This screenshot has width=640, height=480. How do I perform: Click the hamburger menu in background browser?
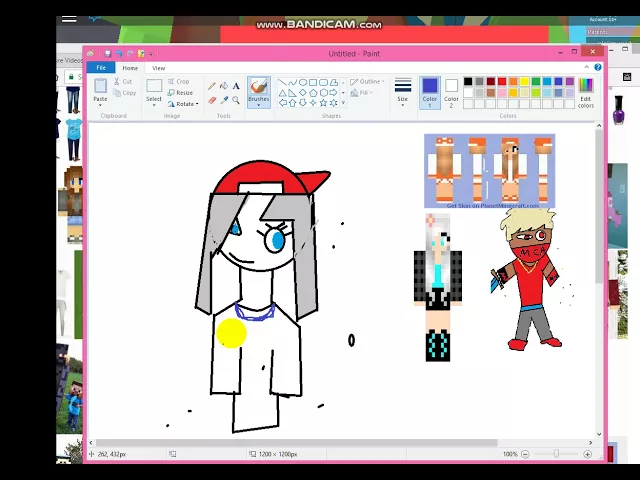(x=69, y=19)
